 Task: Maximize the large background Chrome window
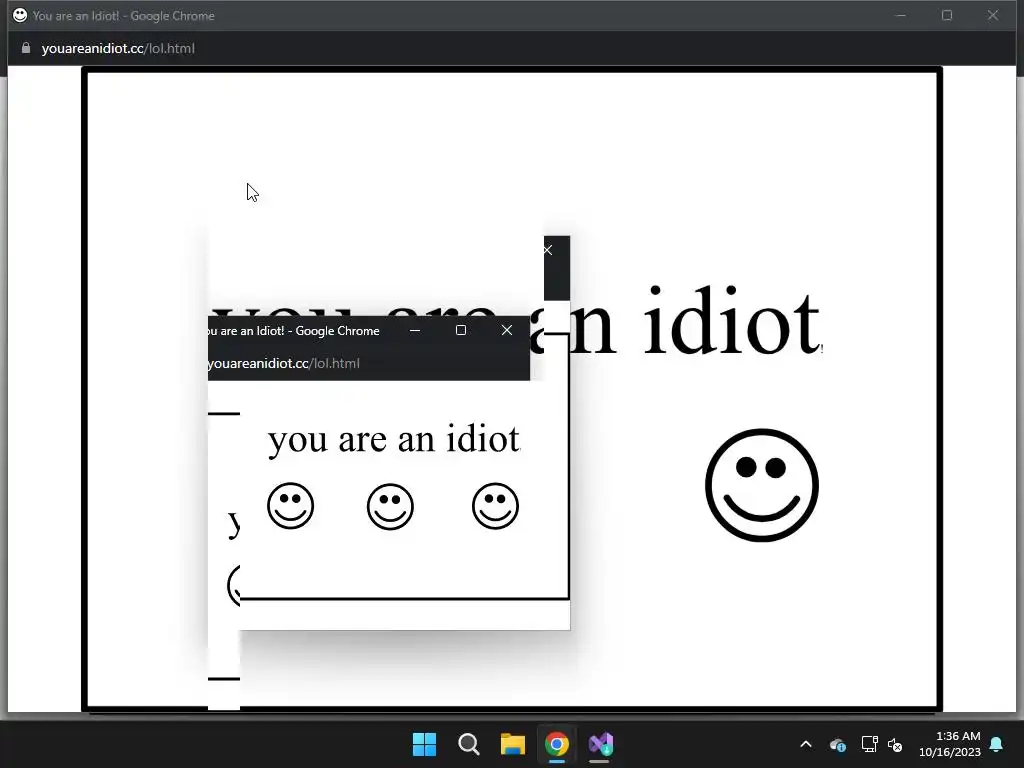pos(947,15)
